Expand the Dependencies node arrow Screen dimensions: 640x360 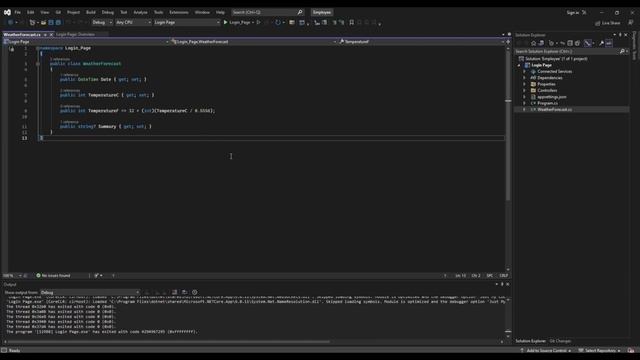(524, 78)
